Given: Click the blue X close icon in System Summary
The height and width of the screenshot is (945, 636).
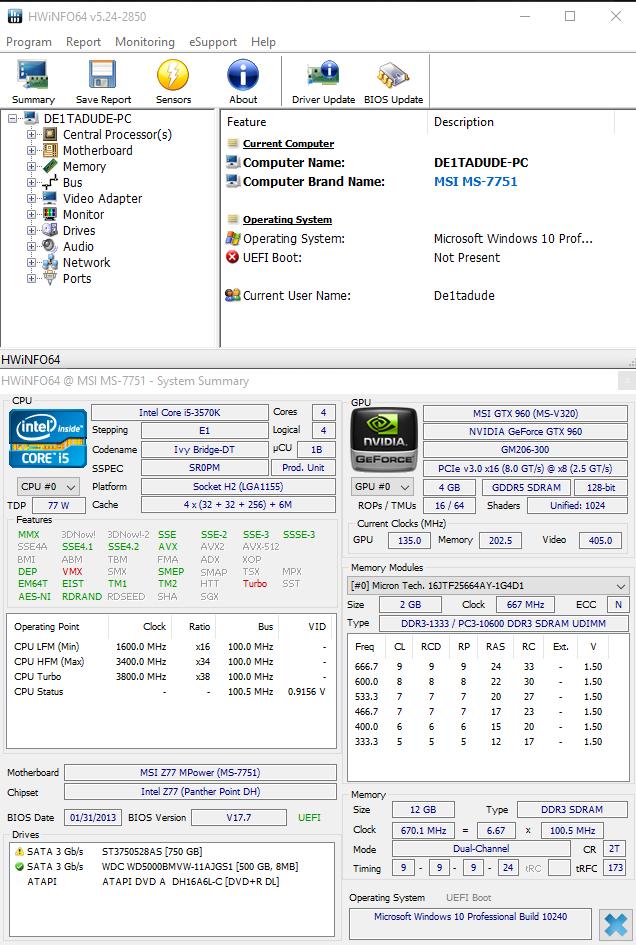Looking at the screenshot, I should (616, 924).
